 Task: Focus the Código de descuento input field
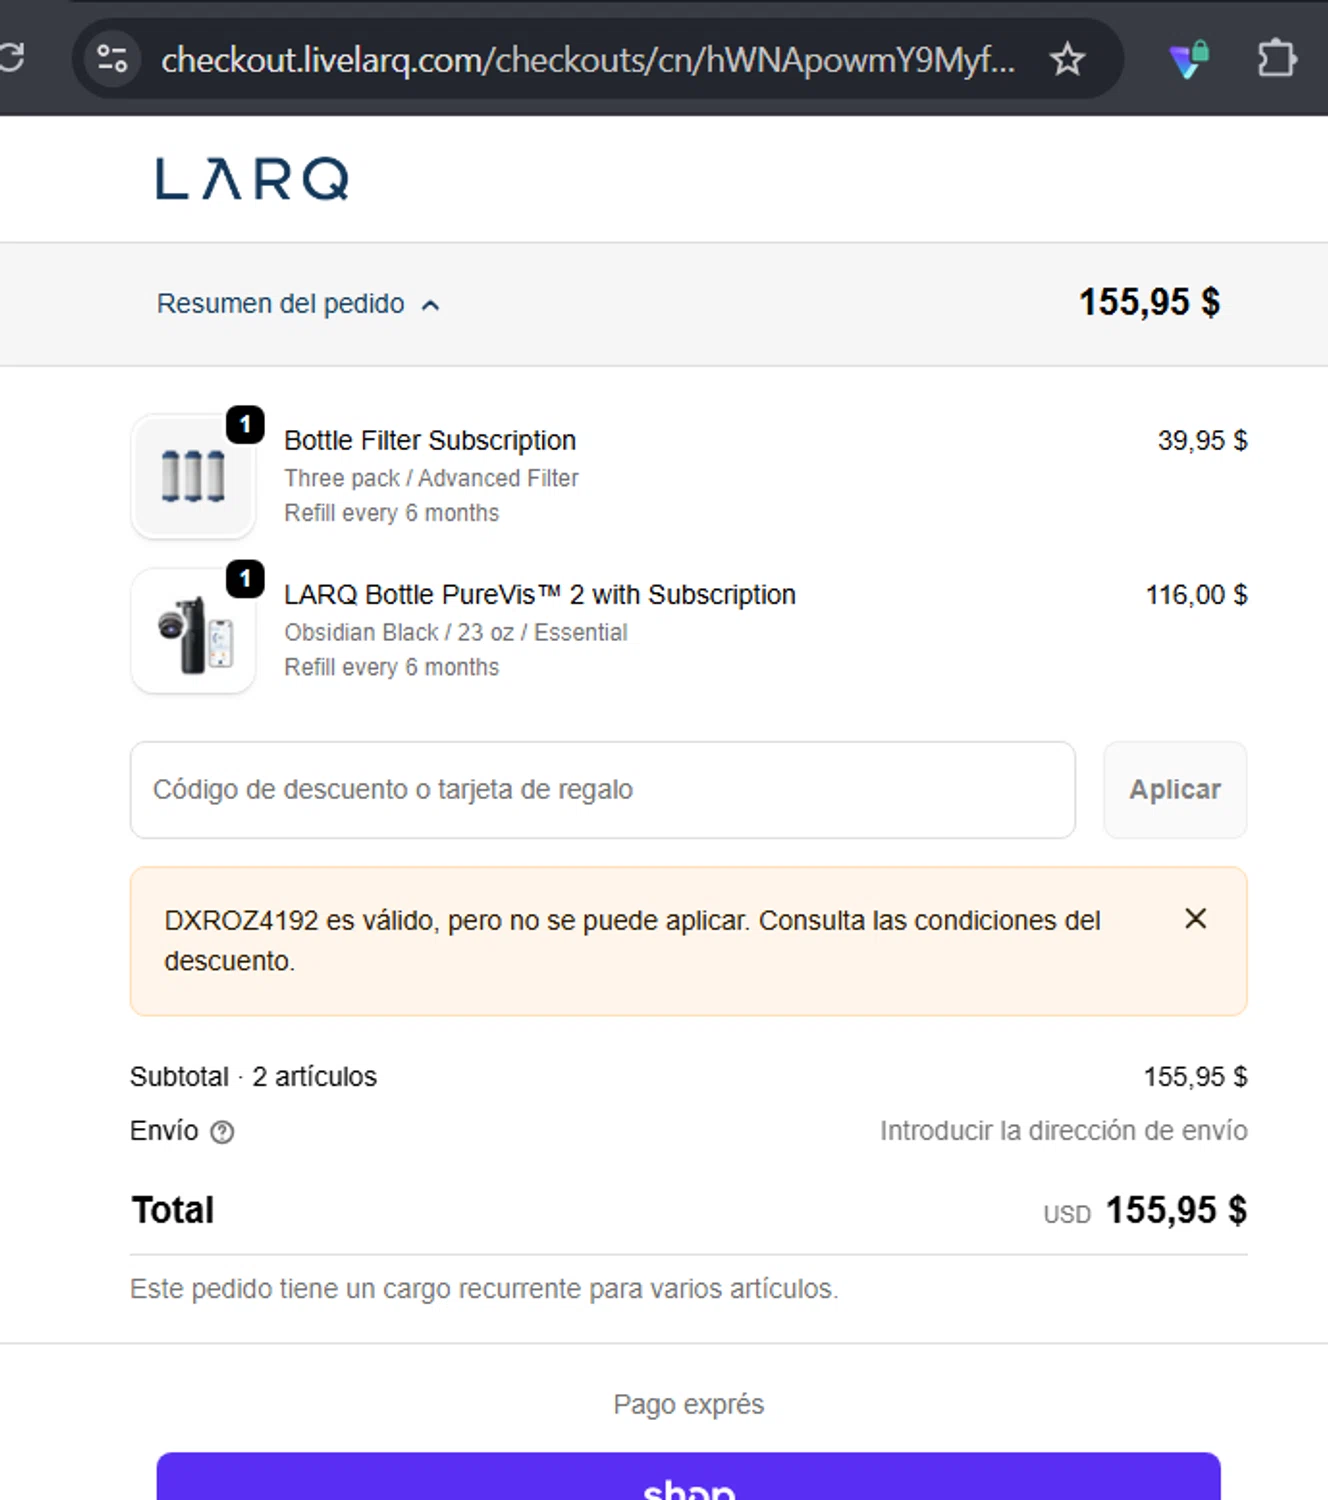coord(602,790)
